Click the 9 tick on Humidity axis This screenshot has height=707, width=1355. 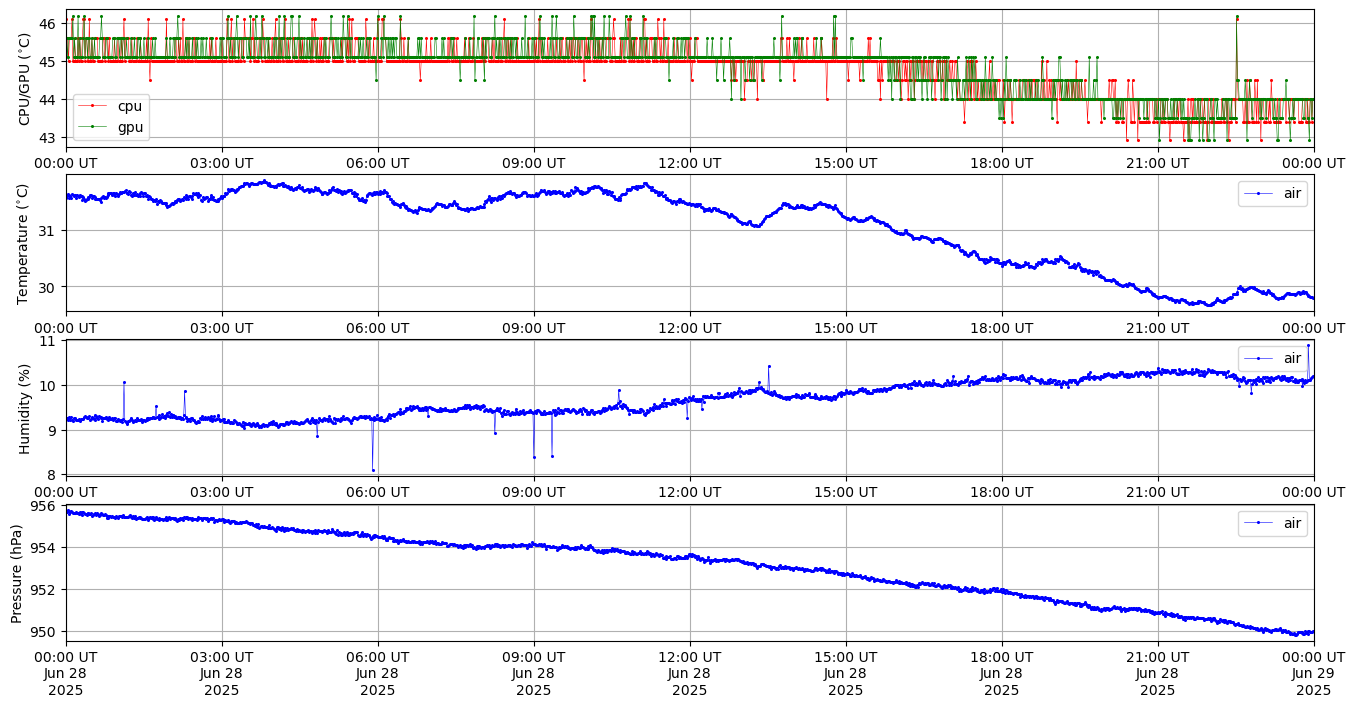[x=53, y=430]
